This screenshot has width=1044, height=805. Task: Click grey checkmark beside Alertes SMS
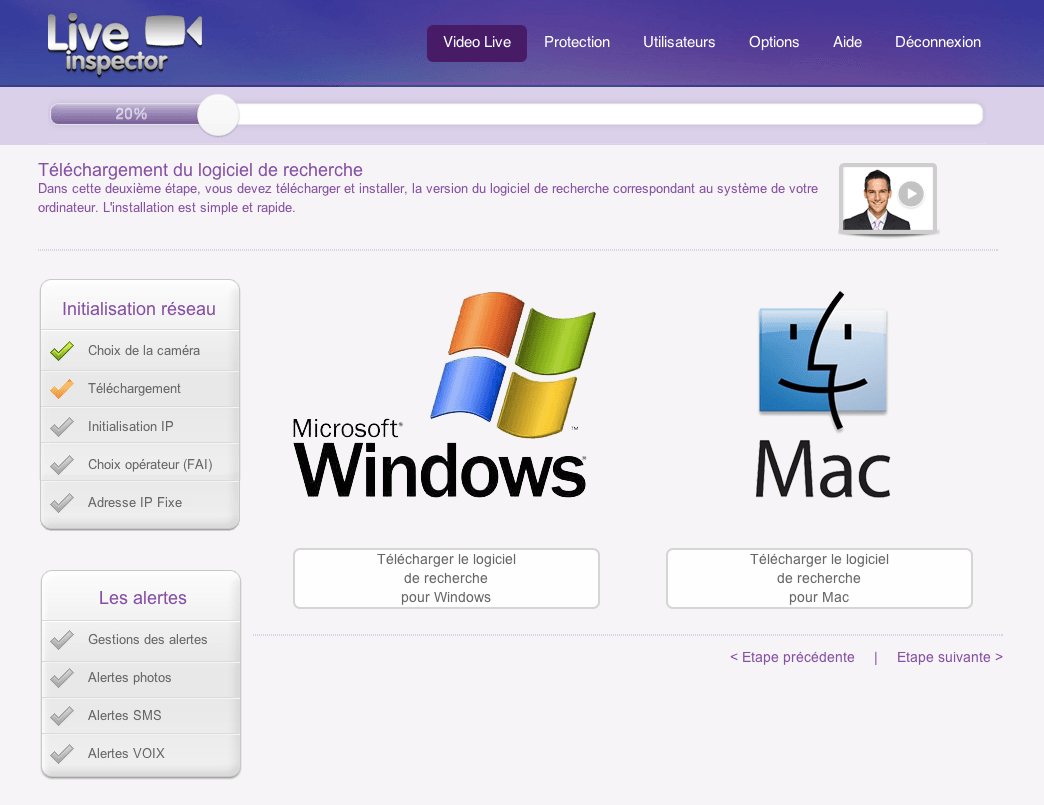(62, 715)
